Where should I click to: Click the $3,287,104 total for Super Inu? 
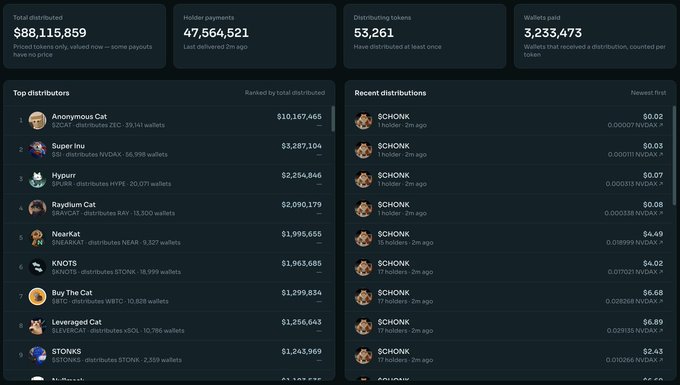click(x=301, y=146)
